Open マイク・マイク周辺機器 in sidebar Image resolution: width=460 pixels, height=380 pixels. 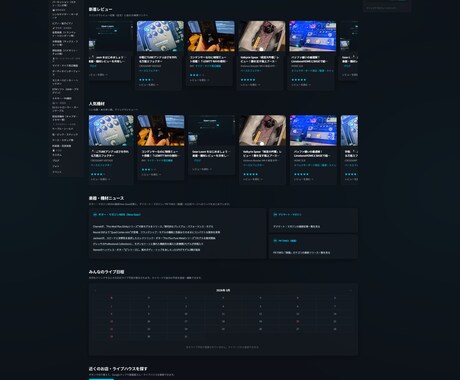tap(65, 66)
